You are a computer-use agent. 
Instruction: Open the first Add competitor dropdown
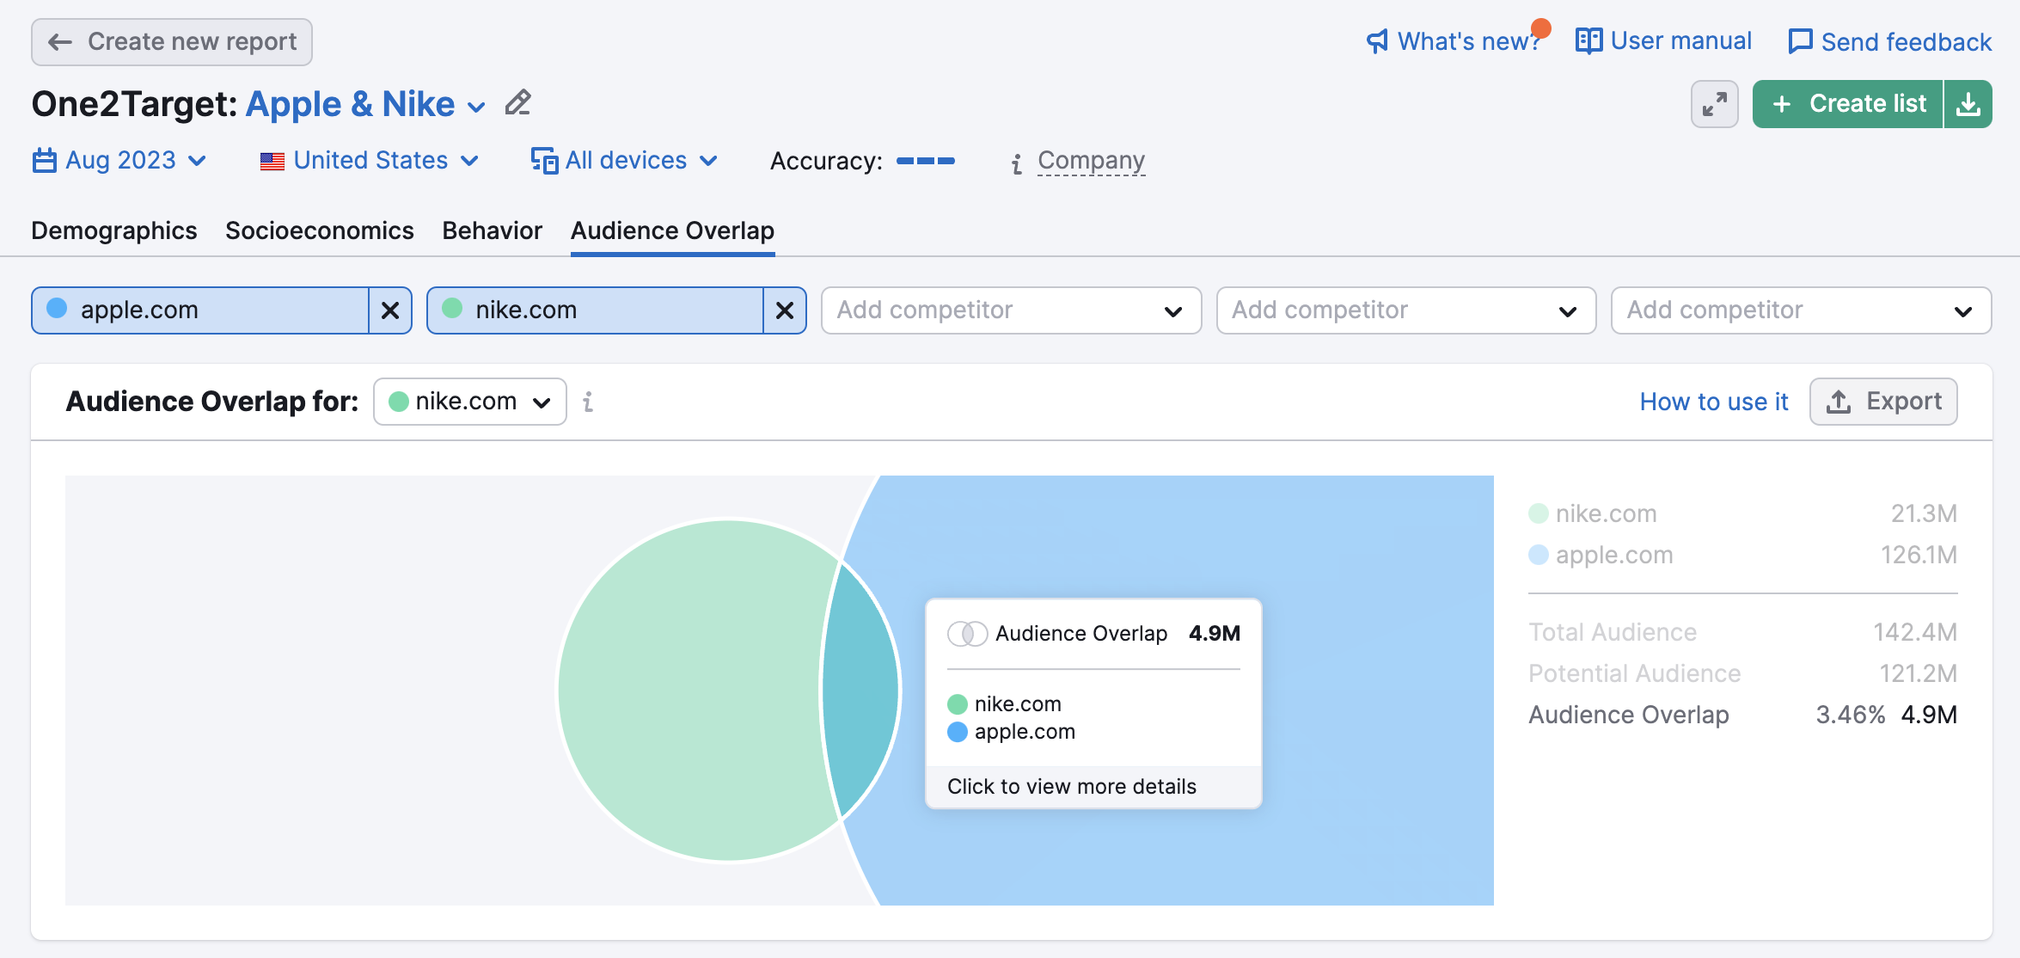coord(1011,310)
